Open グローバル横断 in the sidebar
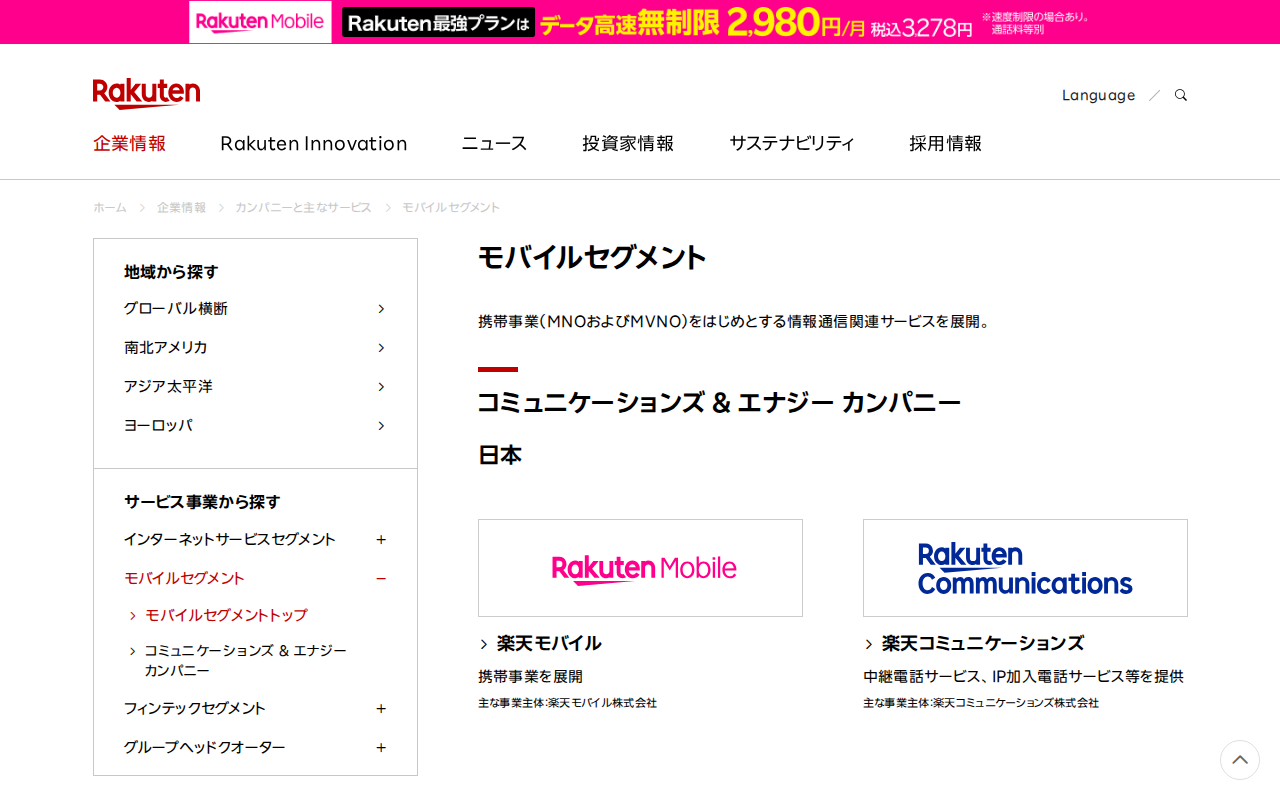The image size is (1280, 800). pyautogui.click(x=176, y=308)
